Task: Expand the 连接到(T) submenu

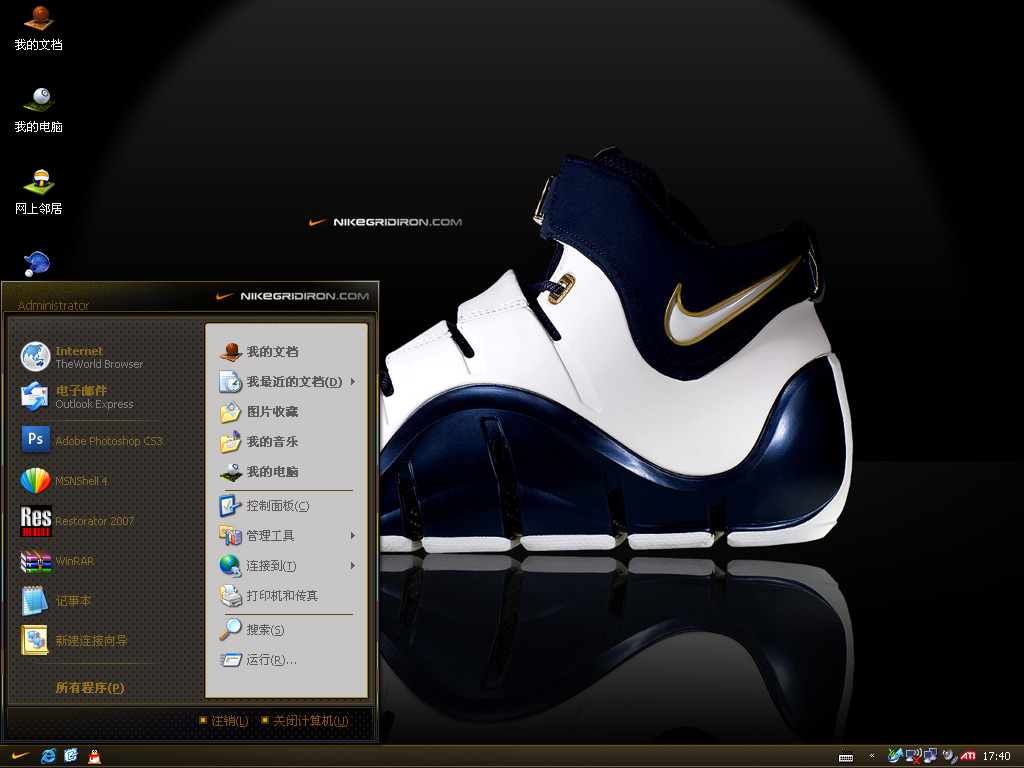Action: tap(287, 566)
